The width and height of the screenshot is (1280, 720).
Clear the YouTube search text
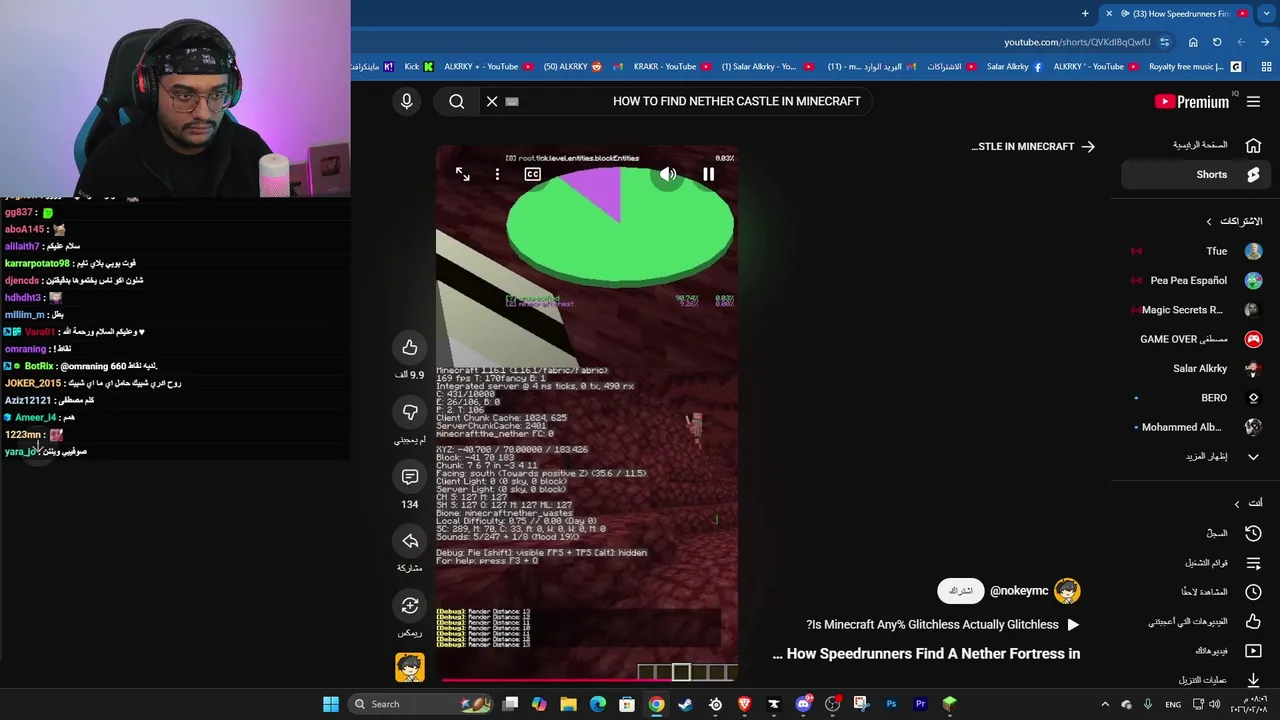[x=492, y=101]
